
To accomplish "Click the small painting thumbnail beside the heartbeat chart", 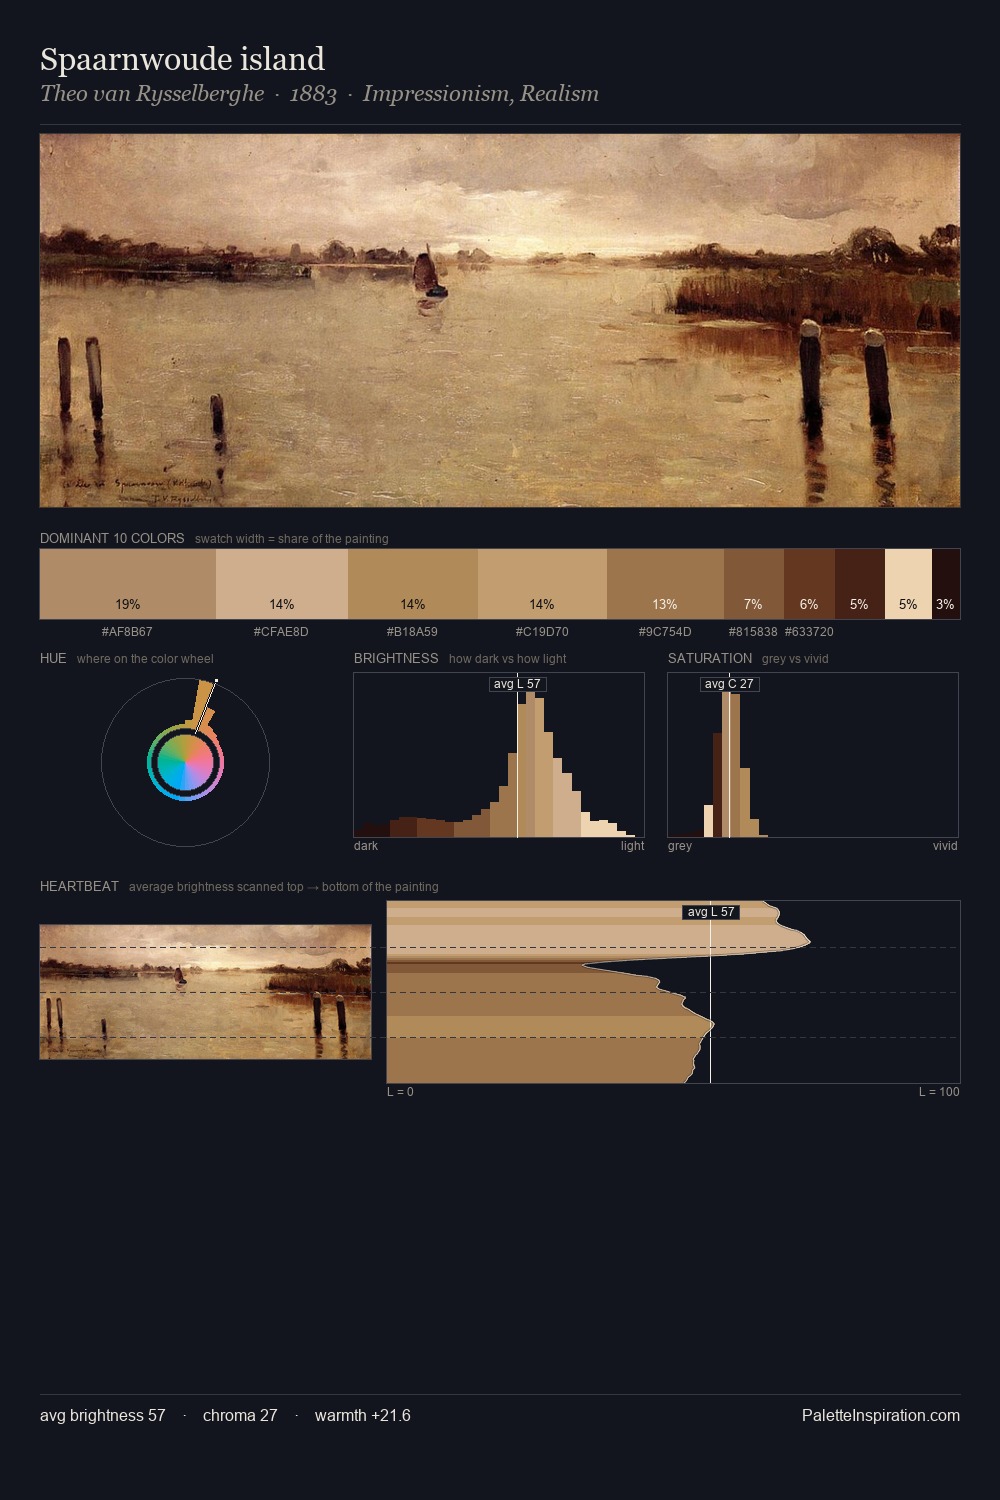I will click(205, 992).
